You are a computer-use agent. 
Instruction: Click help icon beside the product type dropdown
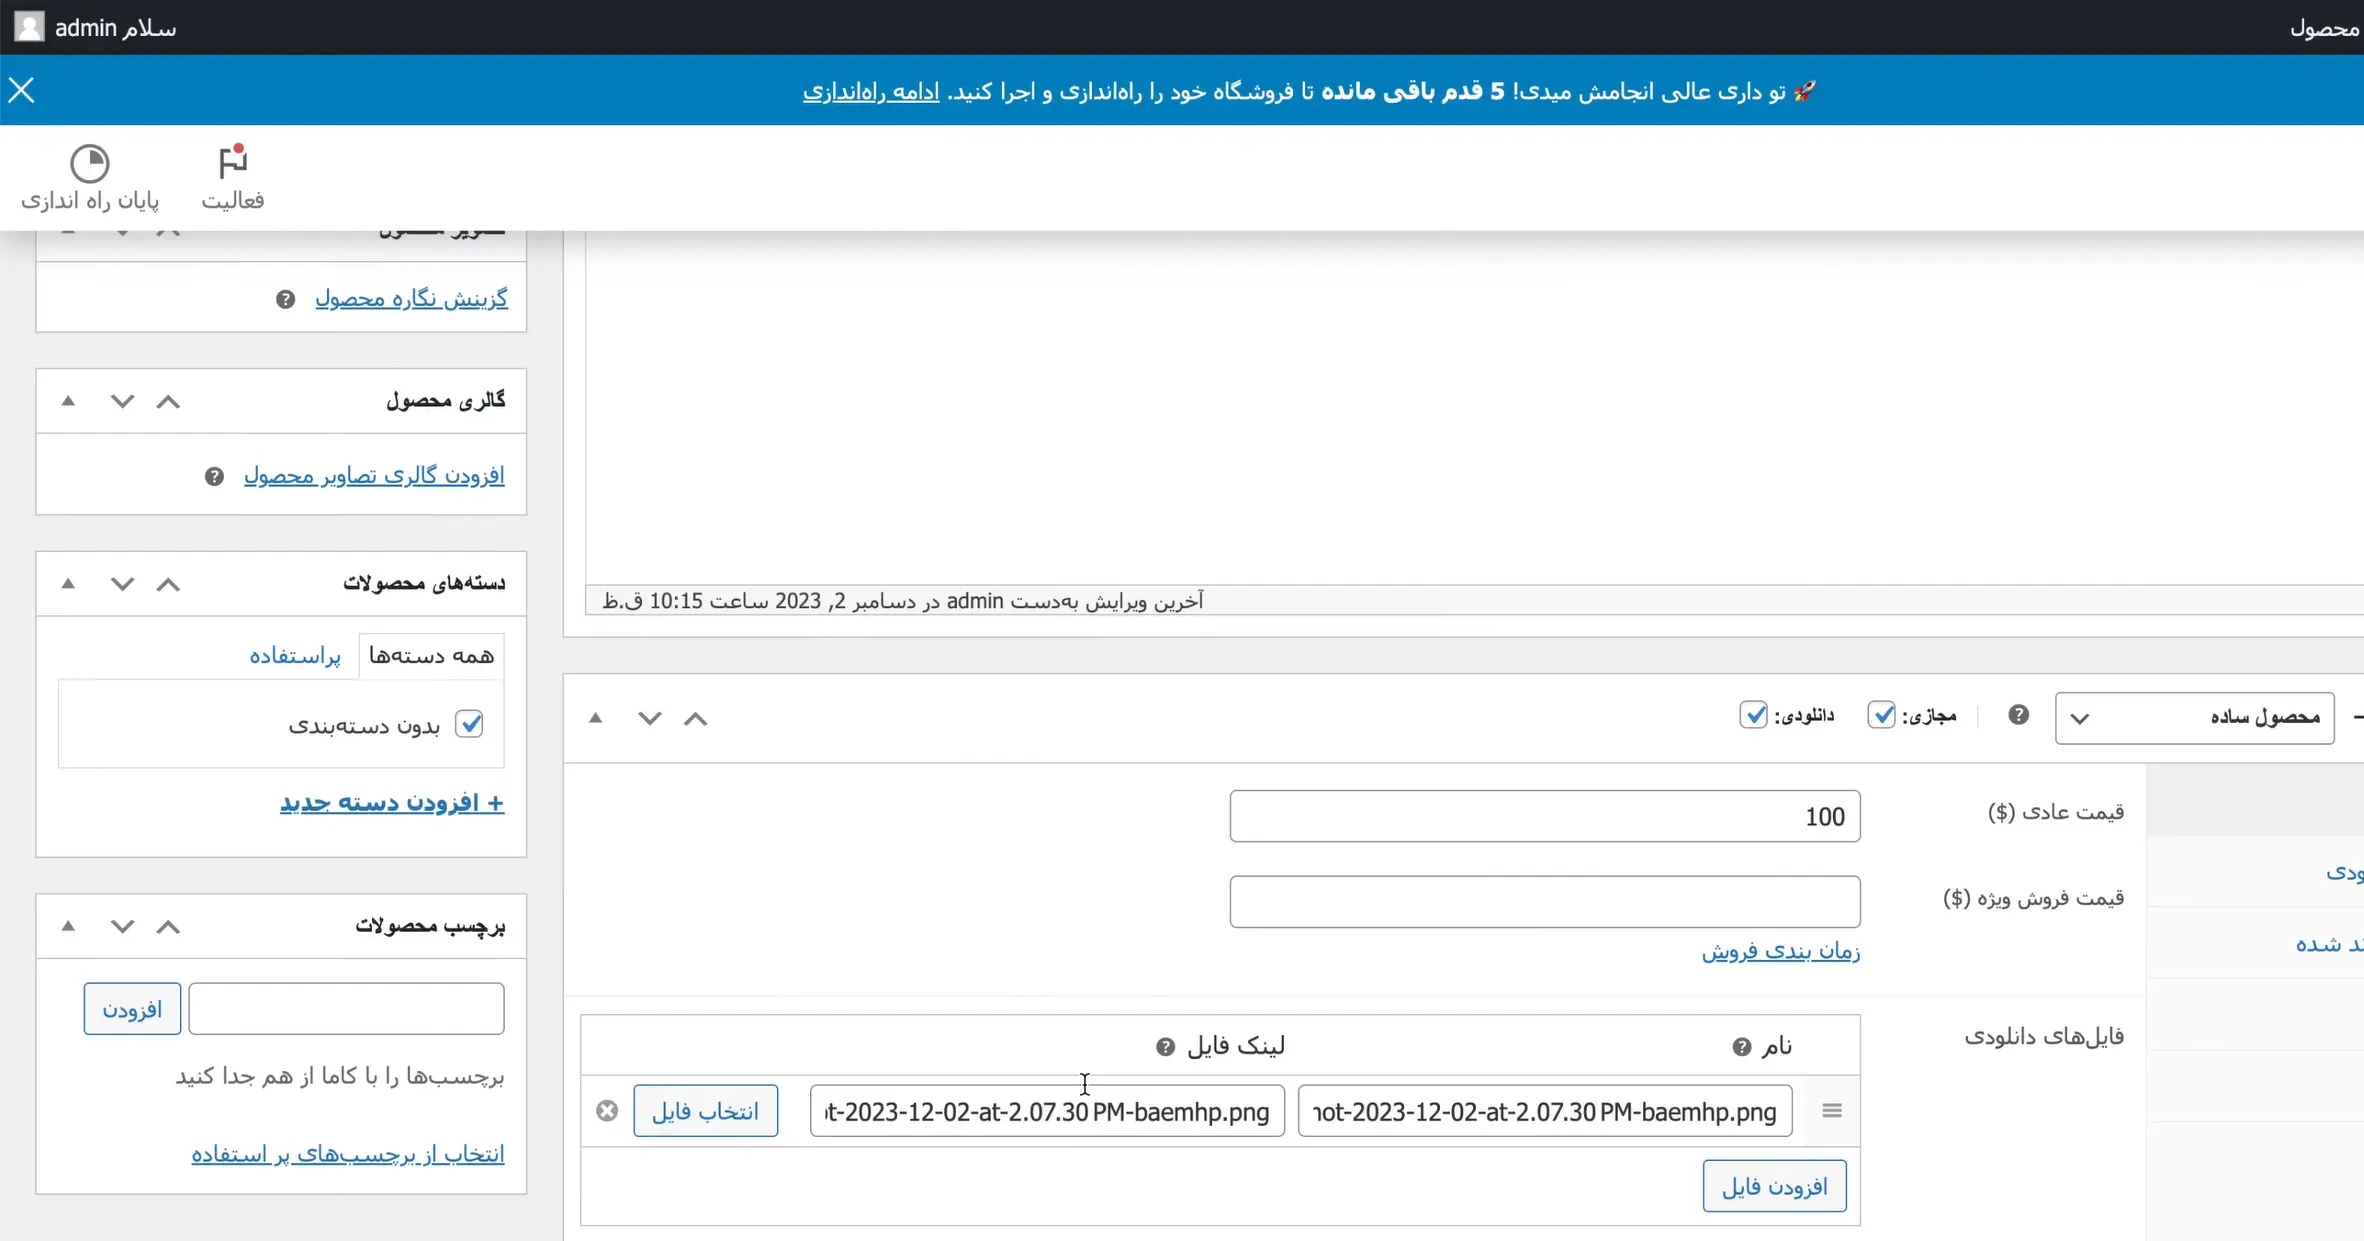pyautogui.click(x=2018, y=715)
